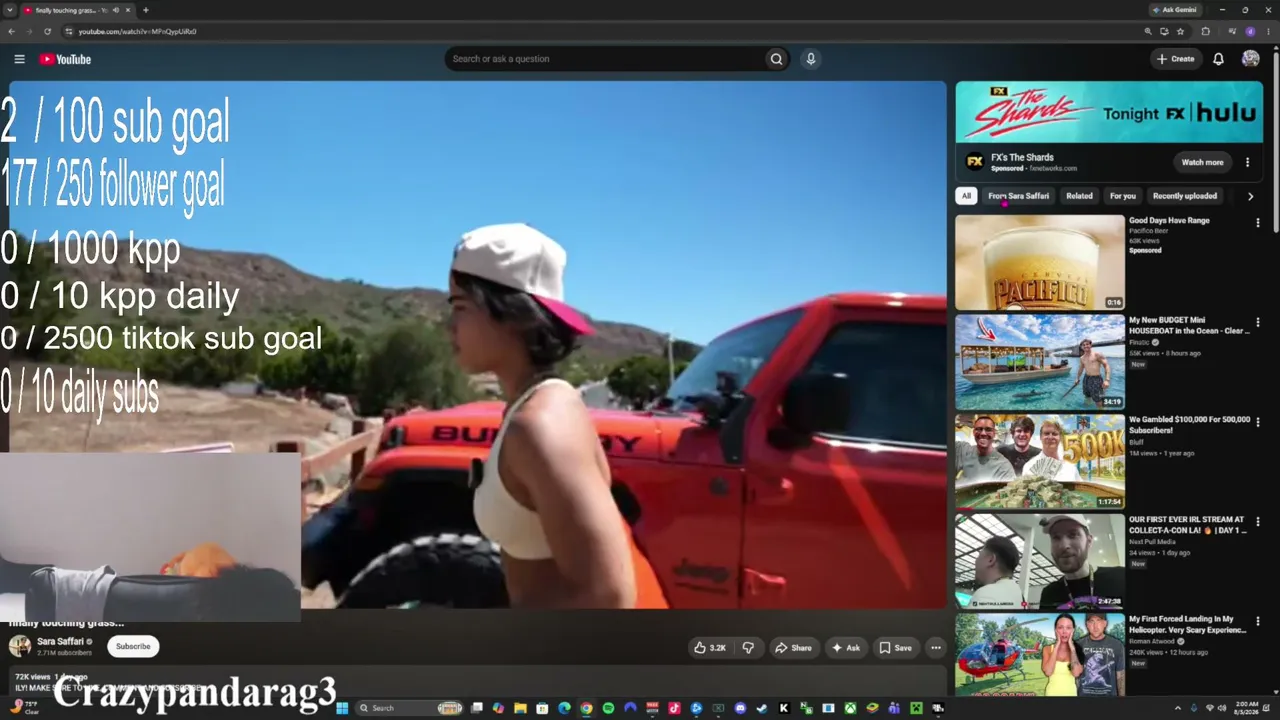
Task: Open menu for First Forced Landing video
Action: point(1258,622)
